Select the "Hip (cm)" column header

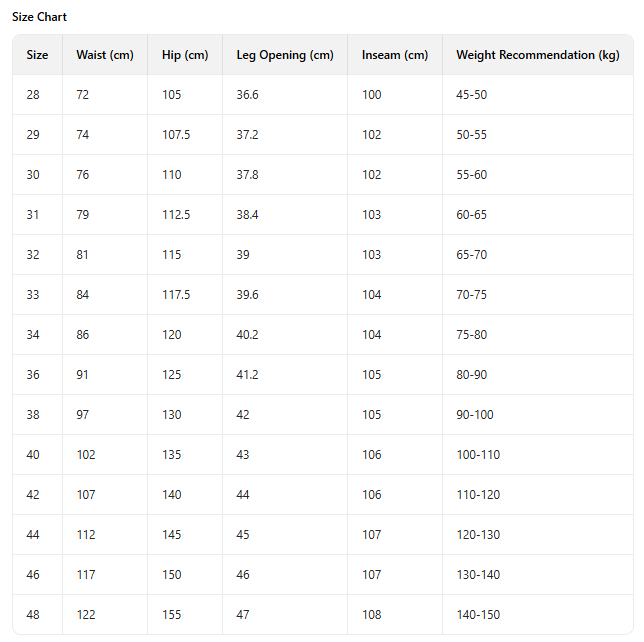pos(184,55)
